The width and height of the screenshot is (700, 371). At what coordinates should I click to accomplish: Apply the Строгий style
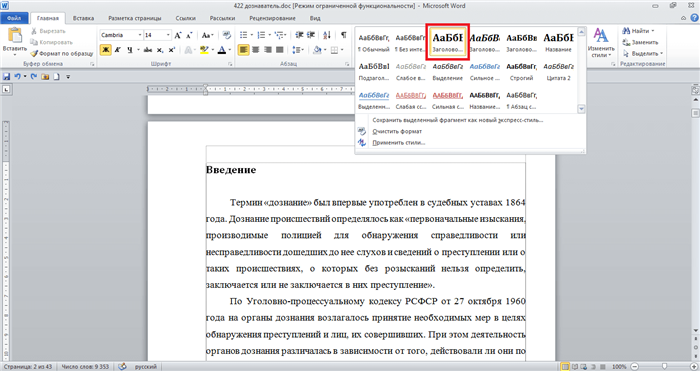521,71
